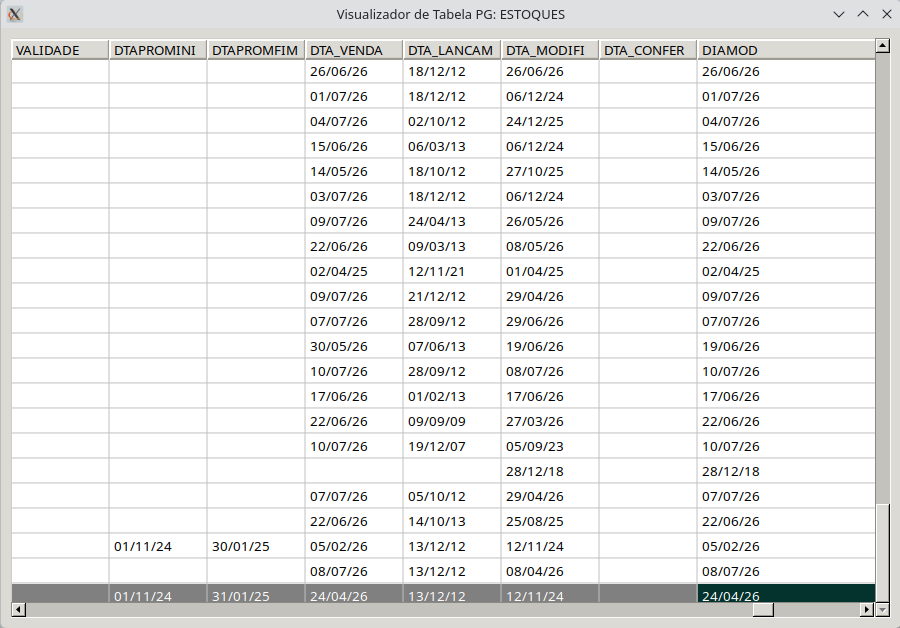The width and height of the screenshot is (900, 628).
Task: Select DTA_VENDA cell 04/07/26
Action: click(x=354, y=122)
